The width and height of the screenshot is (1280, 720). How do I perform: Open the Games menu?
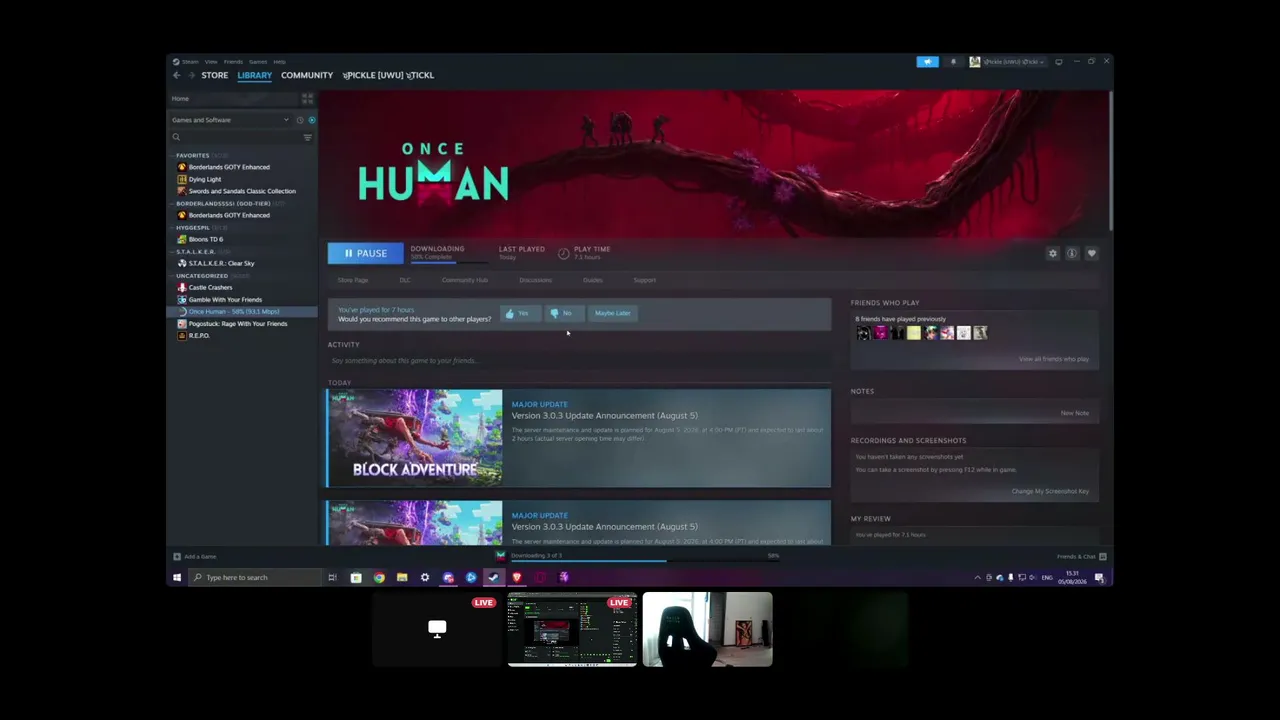258,62
